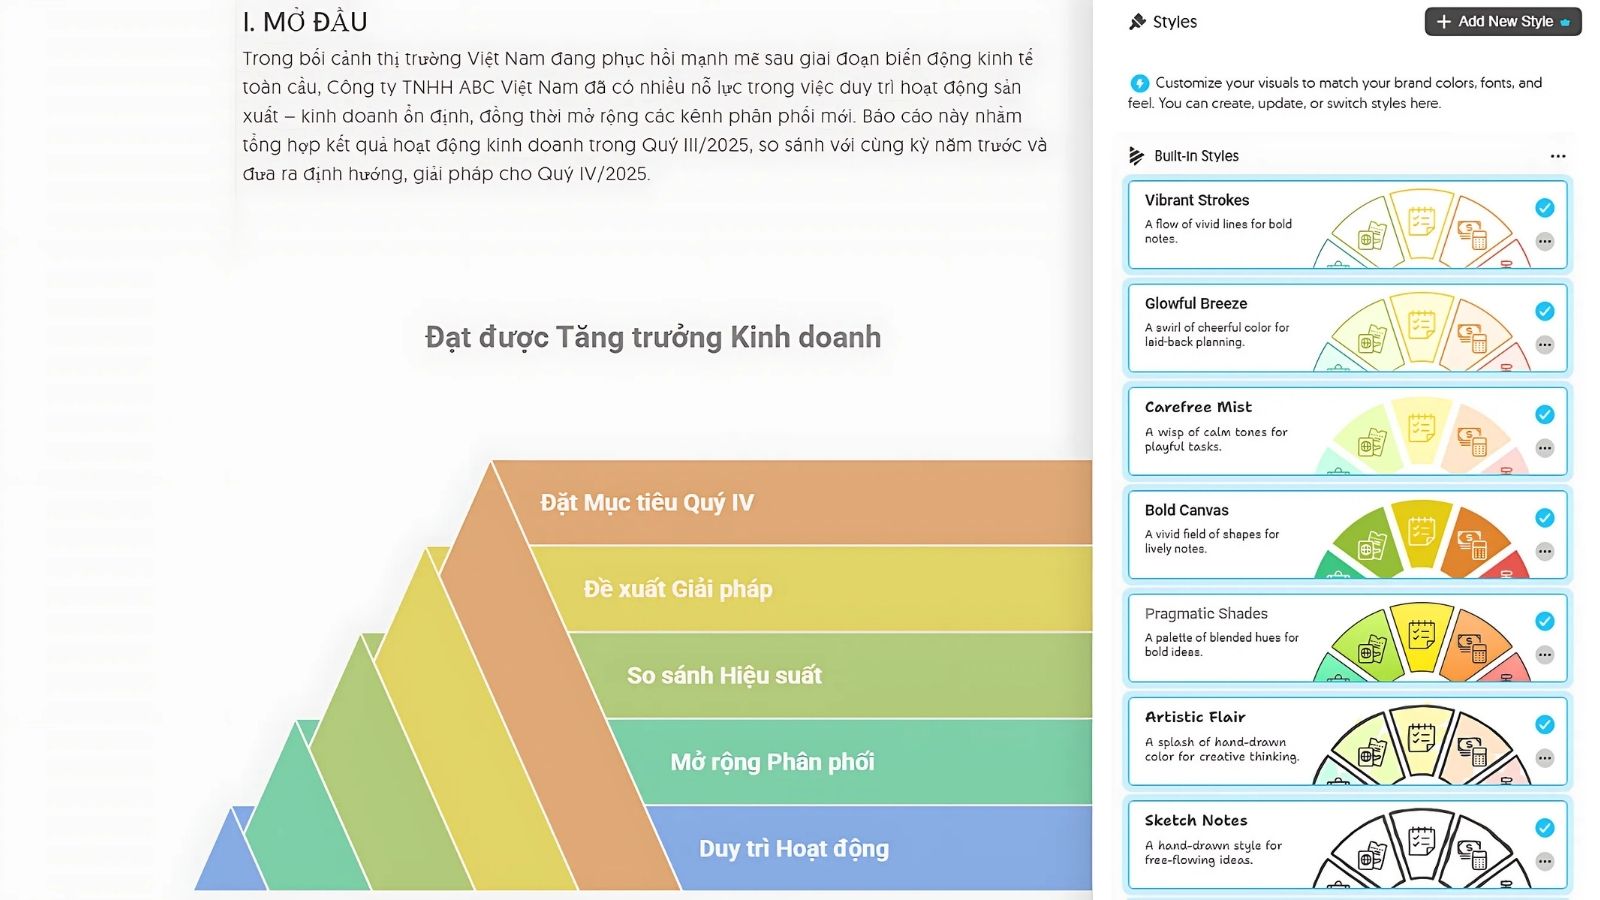The image size is (1600, 900).
Task: Toggle the Artistic Flair style checkmark
Action: pyautogui.click(x=1545, y=725)
